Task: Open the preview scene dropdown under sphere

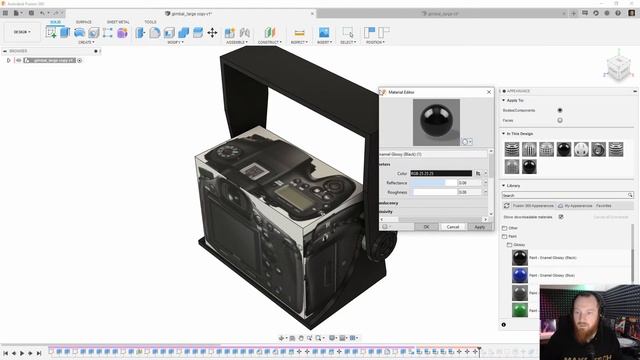Action: [467, 142]
